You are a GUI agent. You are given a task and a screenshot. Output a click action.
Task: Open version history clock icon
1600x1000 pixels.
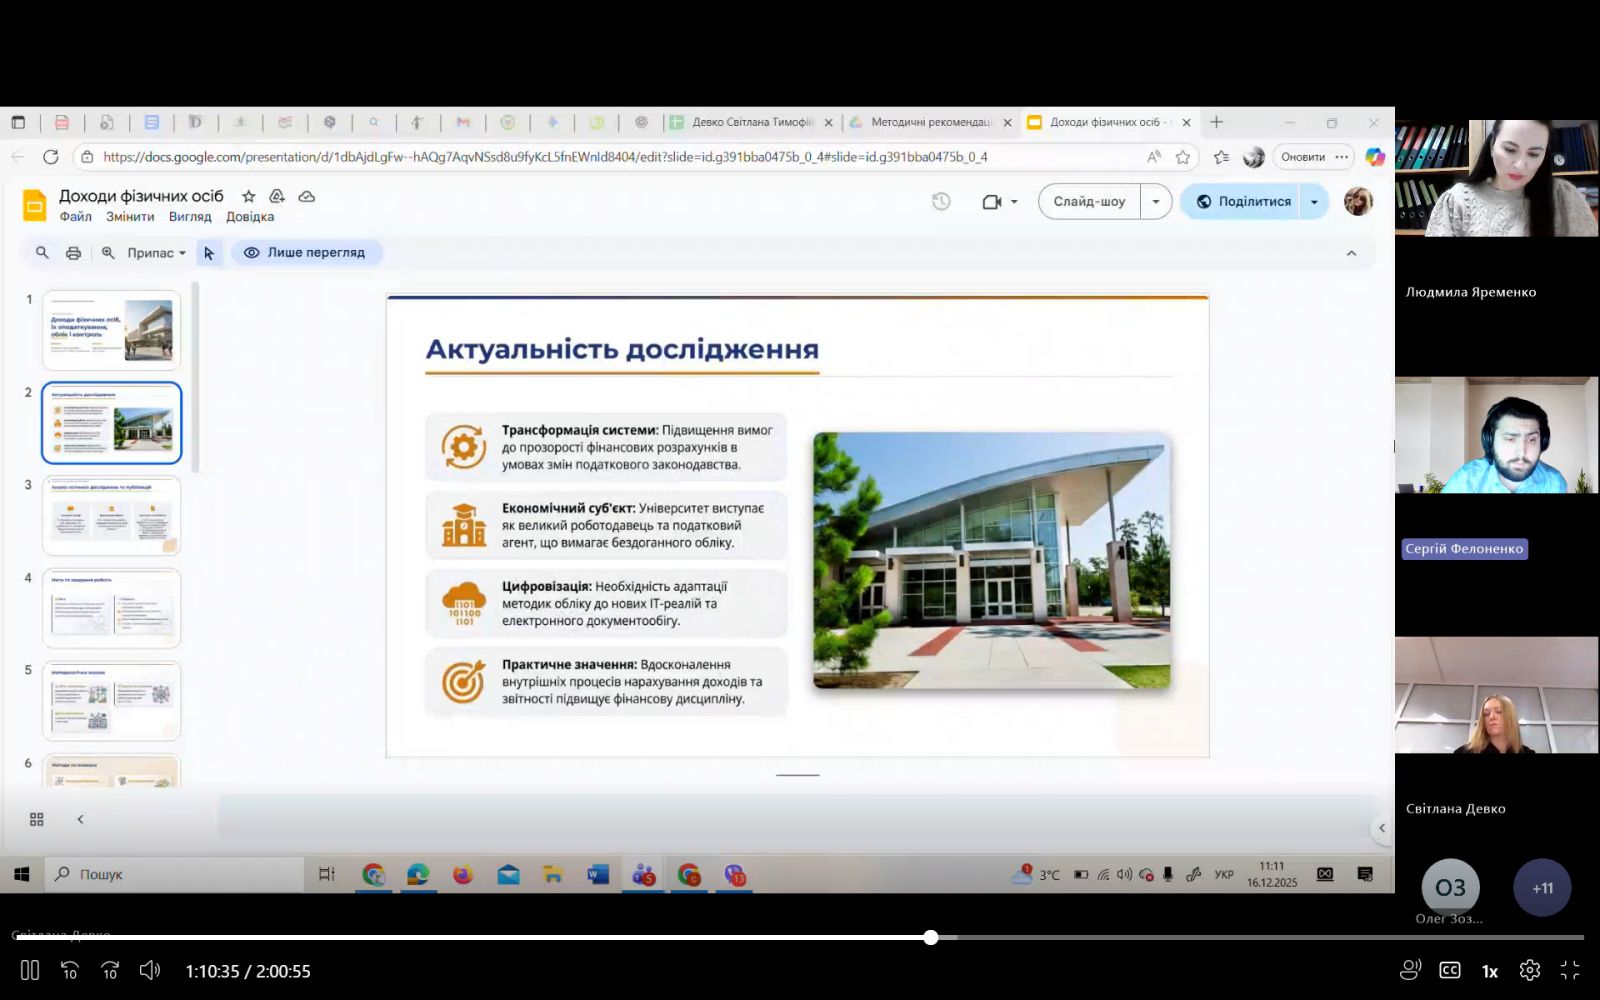[x=941, y=201]
